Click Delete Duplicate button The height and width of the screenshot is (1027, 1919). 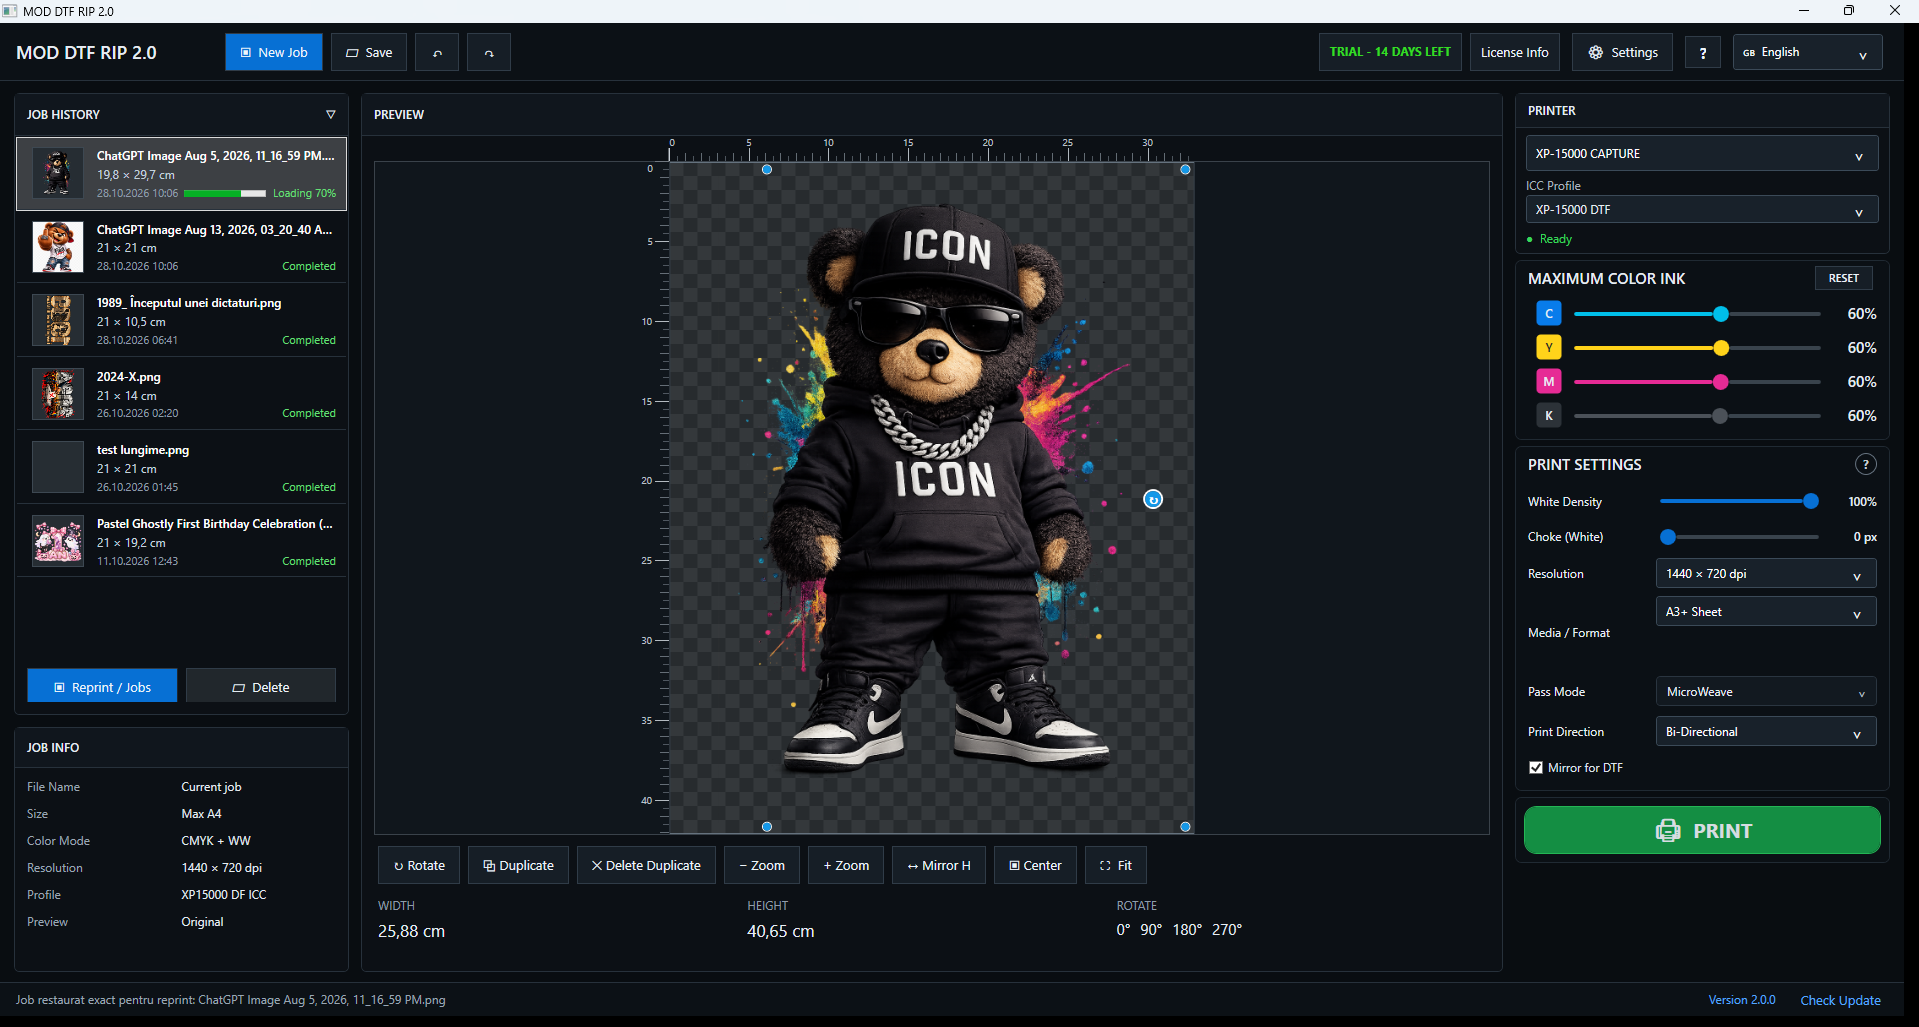pyautogui.click(x=646, y=865)
